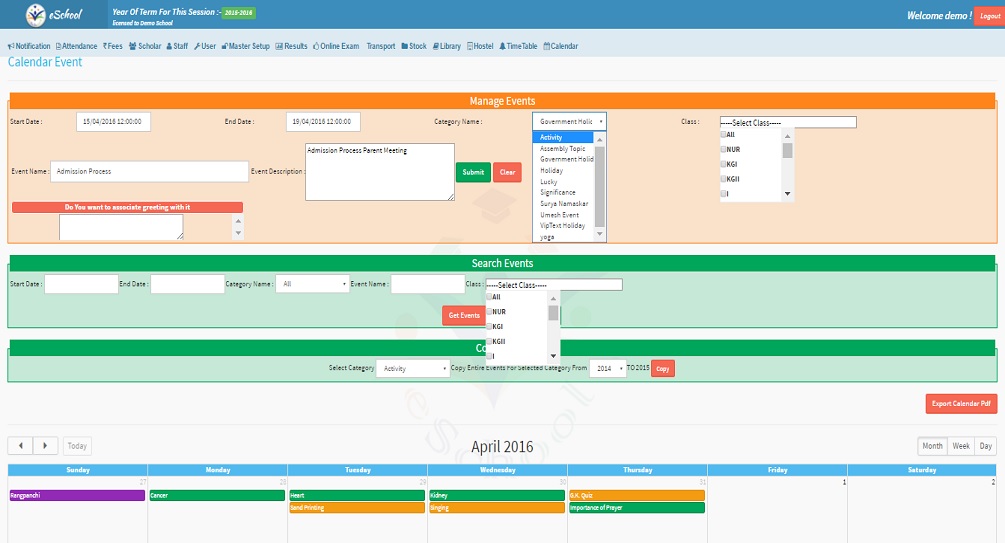The height and width of the screenshot is (543, 1005).
Task: Switch calendar to Week view
Action: point(960,446)
